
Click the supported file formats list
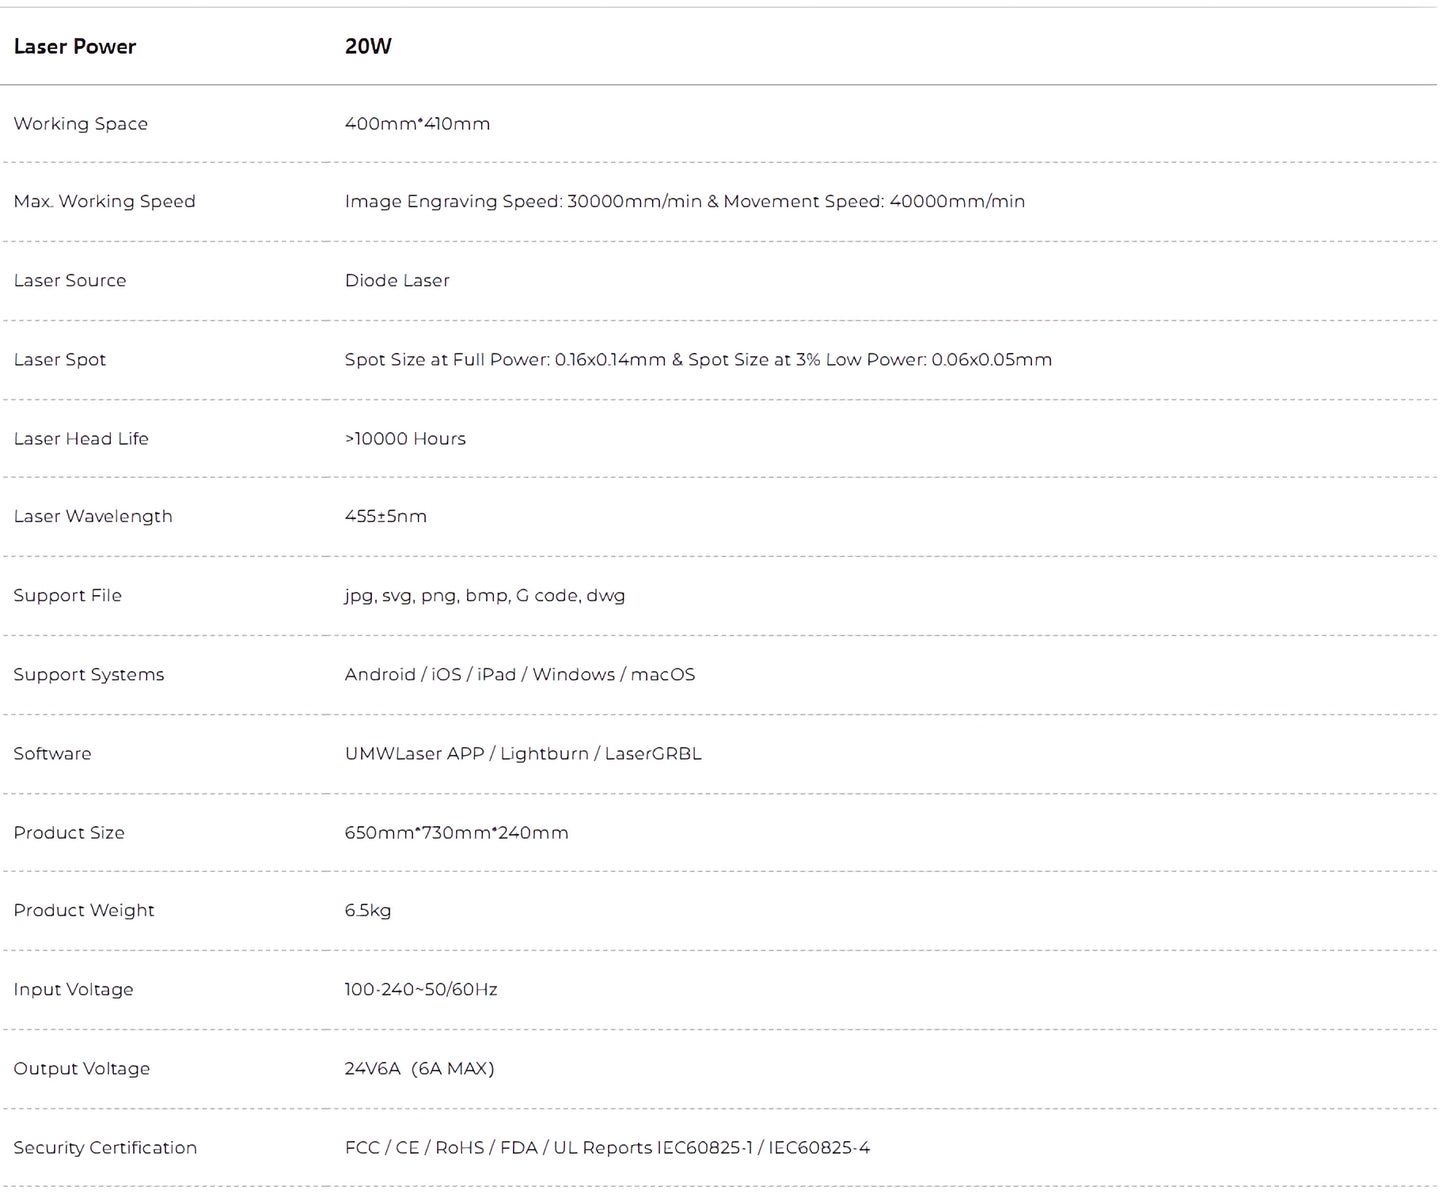[485, 595]
